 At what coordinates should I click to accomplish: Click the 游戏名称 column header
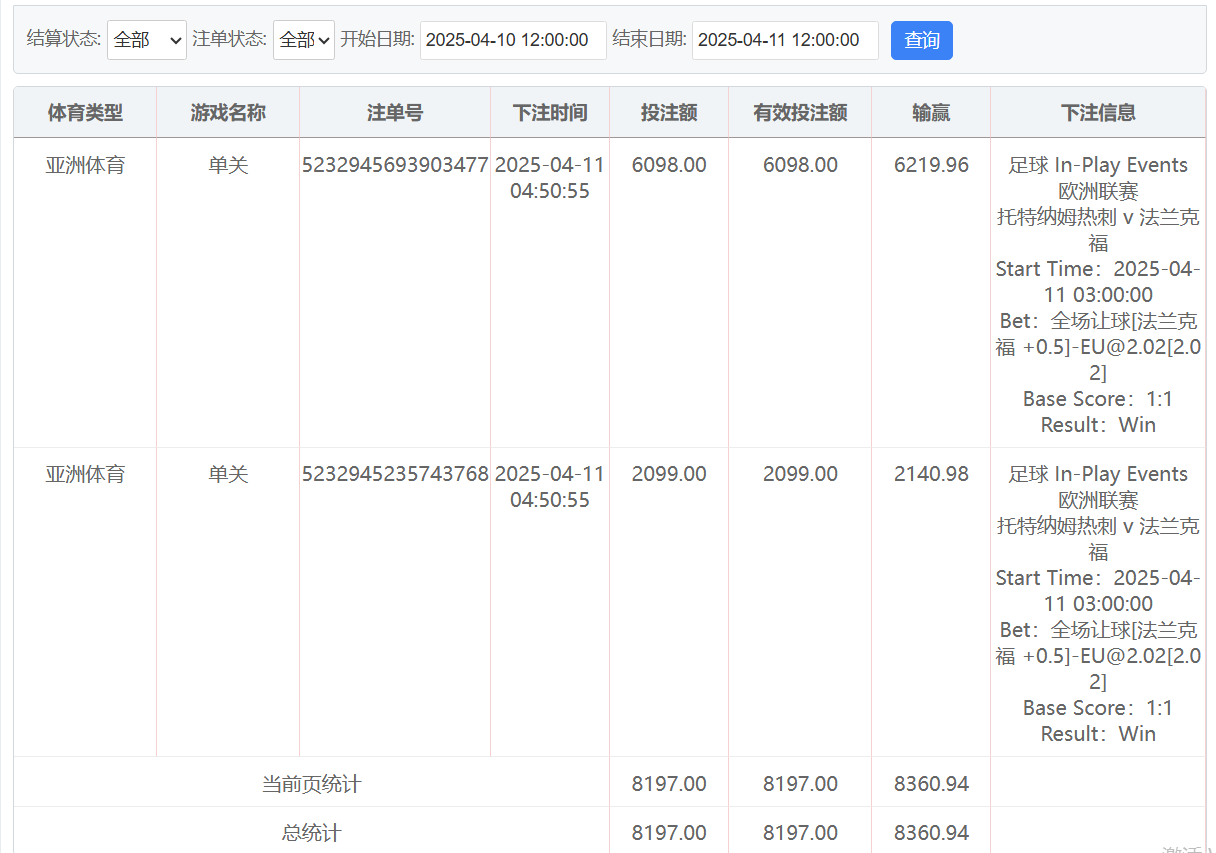(x=228, y=113)
